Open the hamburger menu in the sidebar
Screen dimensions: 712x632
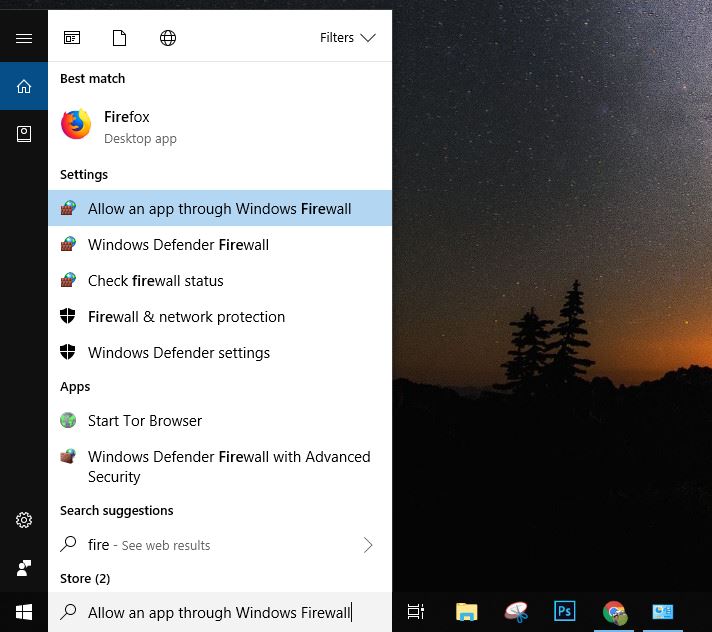pos(24,38)
